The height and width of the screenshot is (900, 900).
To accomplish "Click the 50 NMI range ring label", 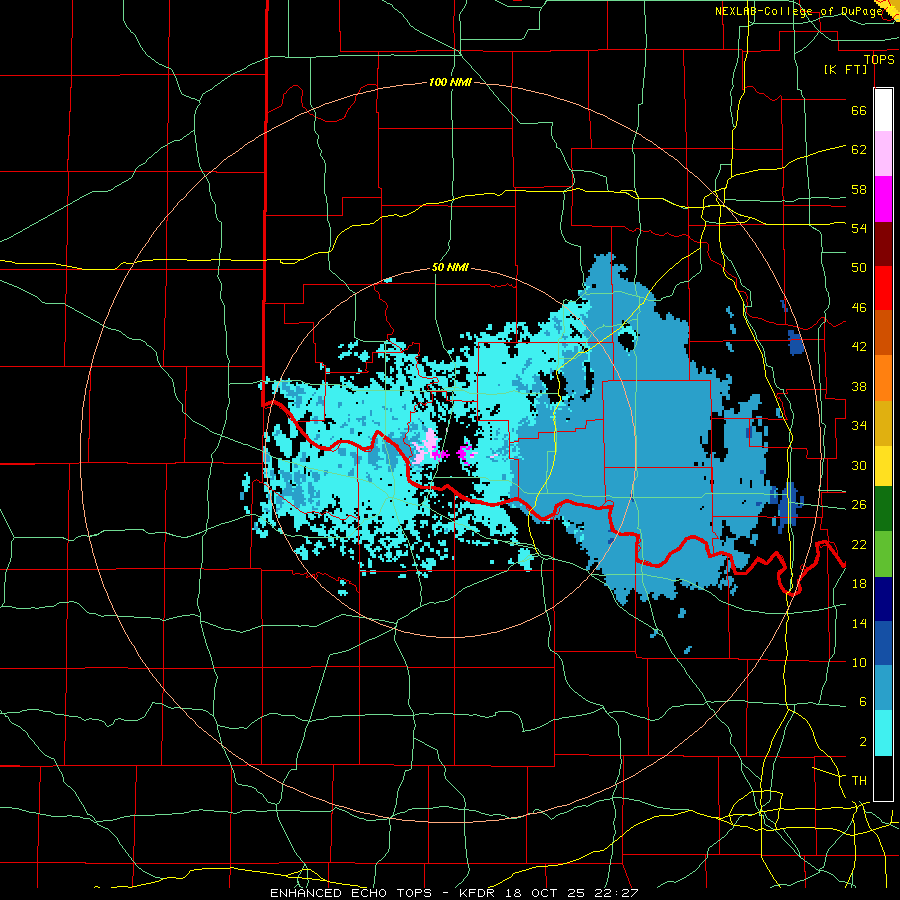I will 450,267.
